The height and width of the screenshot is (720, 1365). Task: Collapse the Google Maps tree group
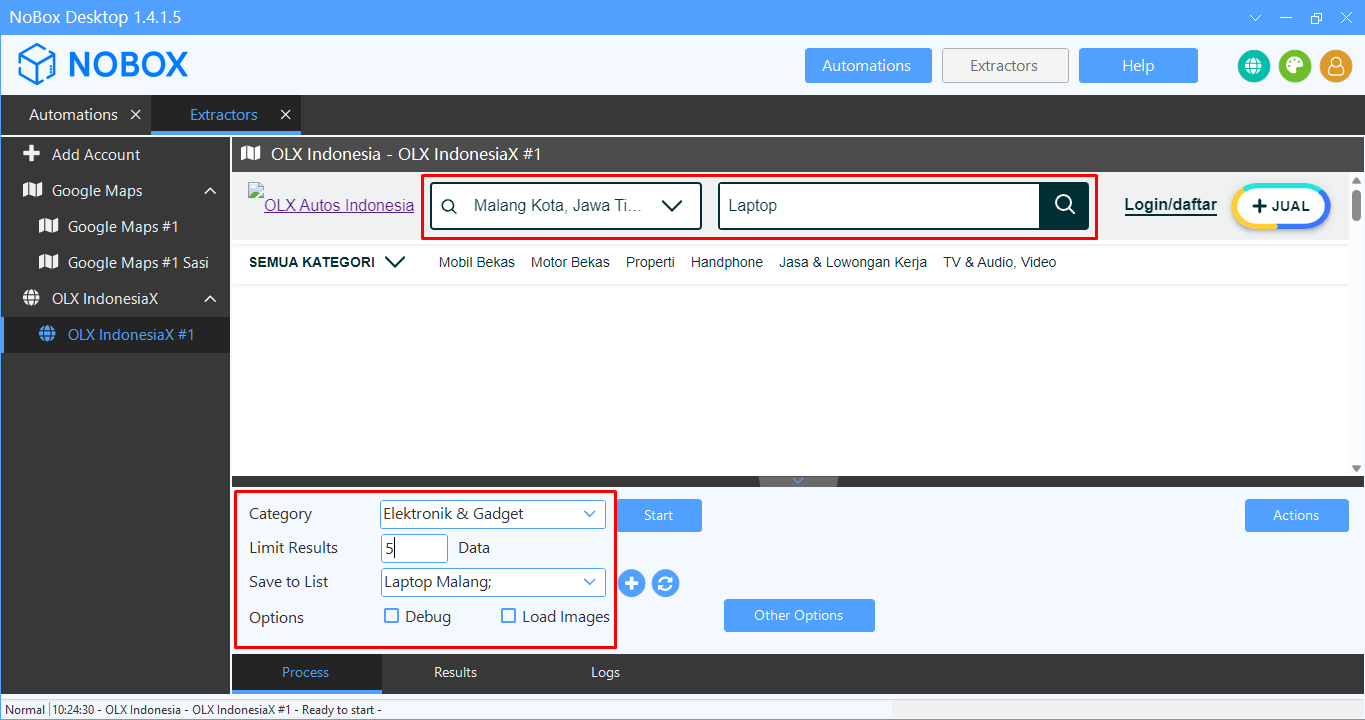point(210,191)
